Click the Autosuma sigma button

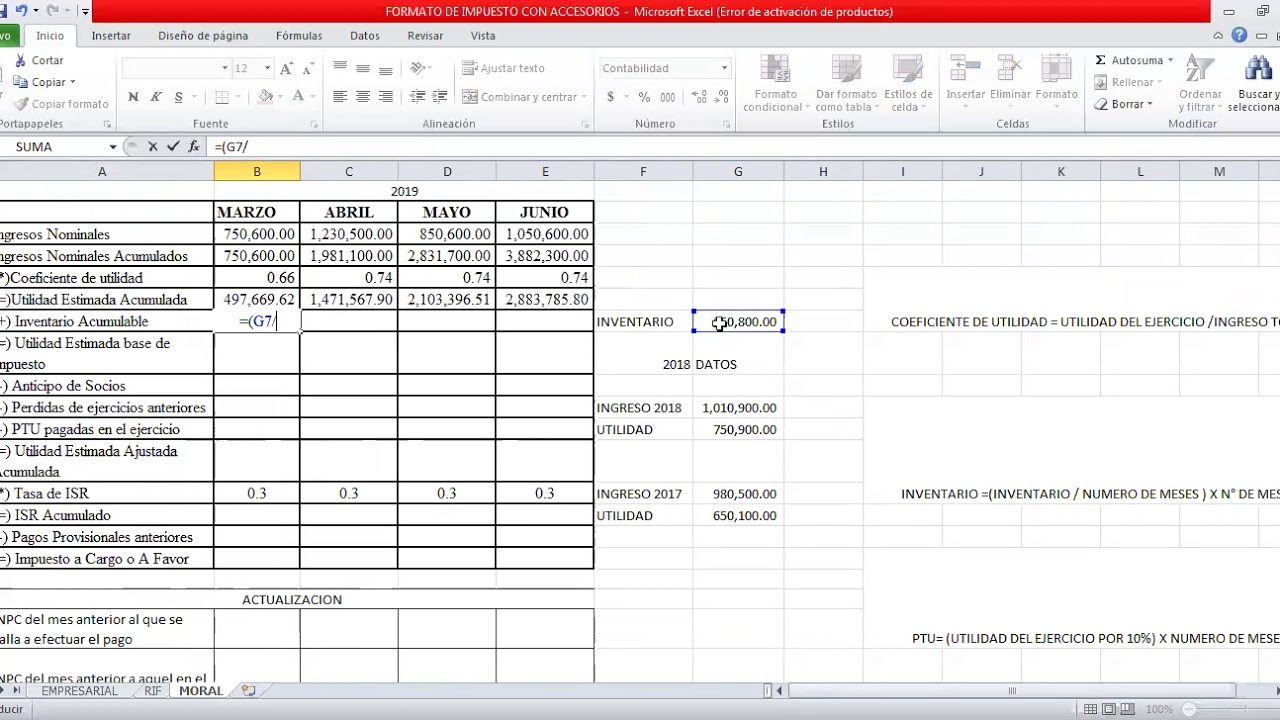[x=1129, y=60]
